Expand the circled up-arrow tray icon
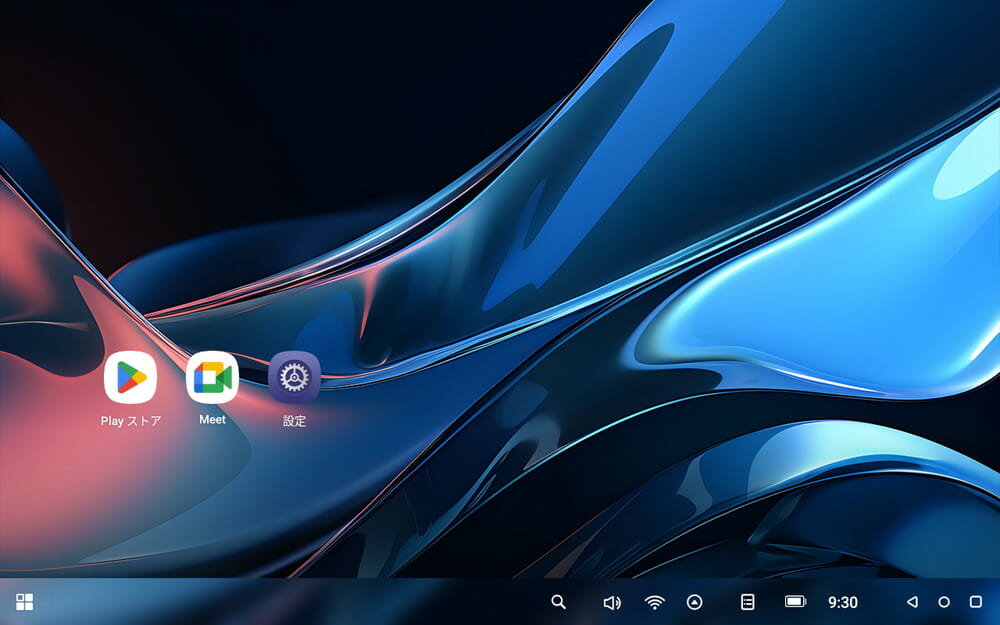This screenshot has height=625, width=1000. [x=695, y=602]
